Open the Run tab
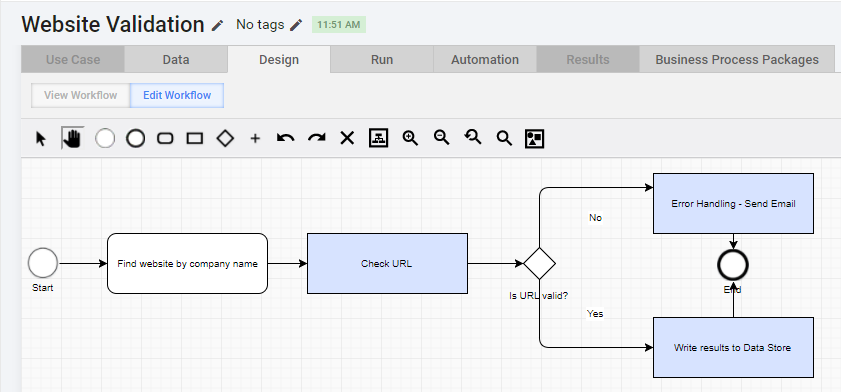 tap(382, 60)
